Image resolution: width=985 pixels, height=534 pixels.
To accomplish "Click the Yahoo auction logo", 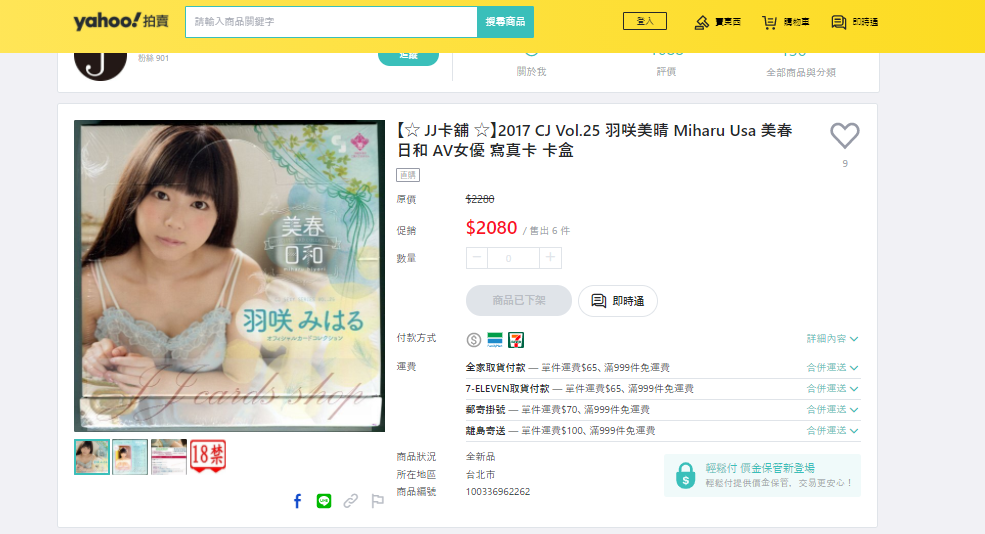I will 121,21.
